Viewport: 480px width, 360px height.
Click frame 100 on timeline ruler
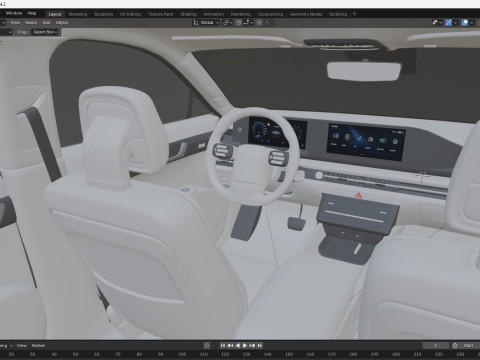click(182, 354)
